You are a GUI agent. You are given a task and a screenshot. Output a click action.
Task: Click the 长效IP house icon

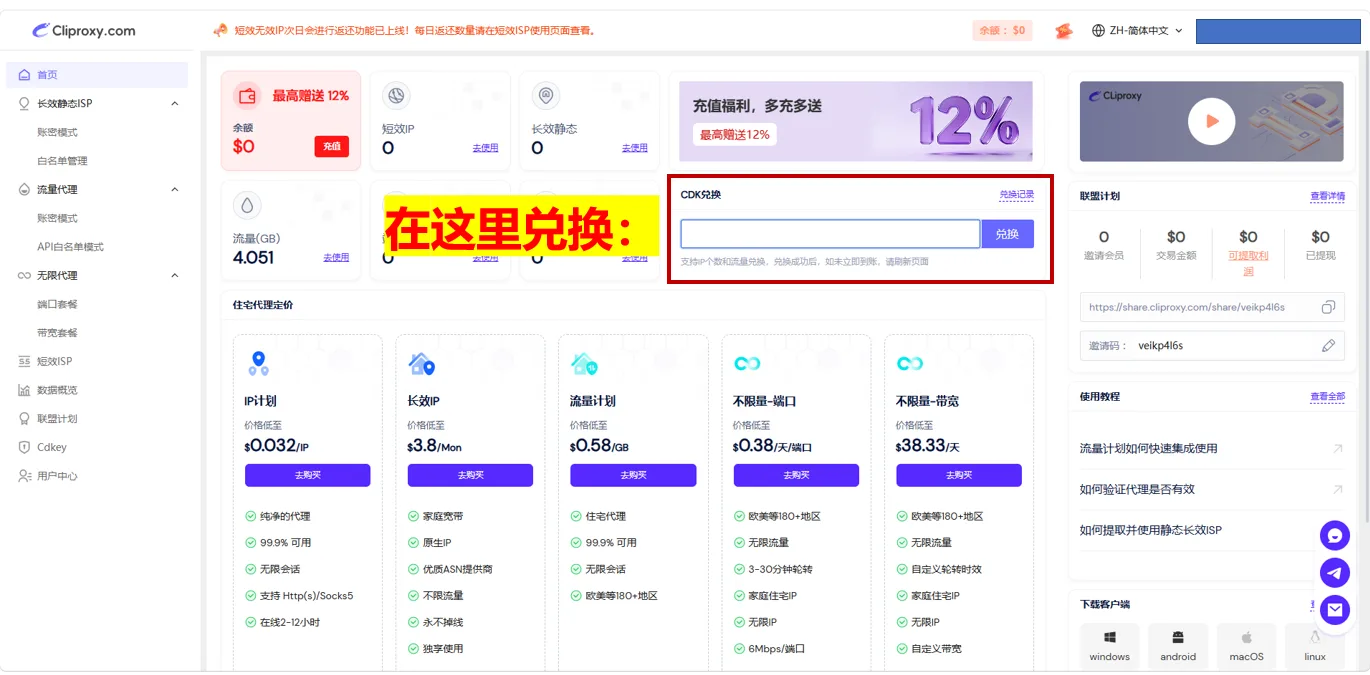tap(422, 364)
